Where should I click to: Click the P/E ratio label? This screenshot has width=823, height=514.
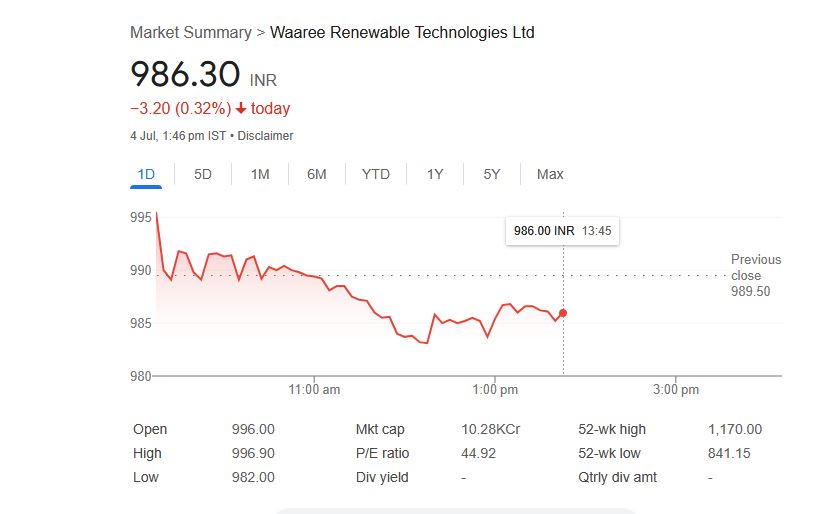382,453
